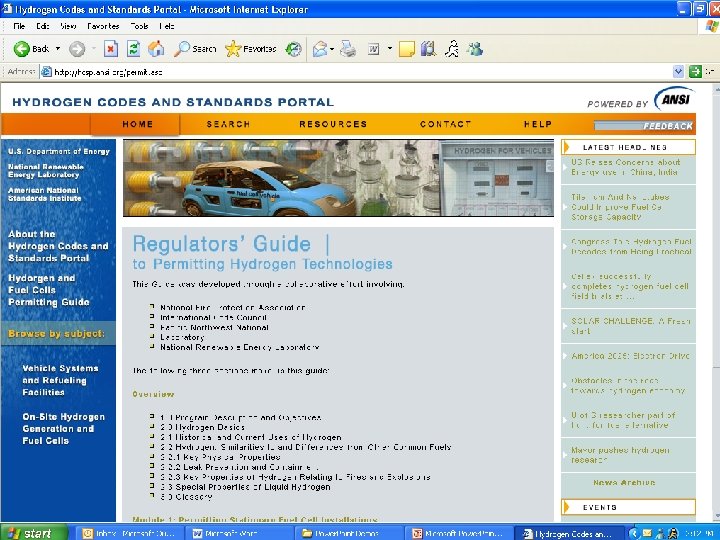
Task: Open the Overview section link
Action: pos(153,394)
